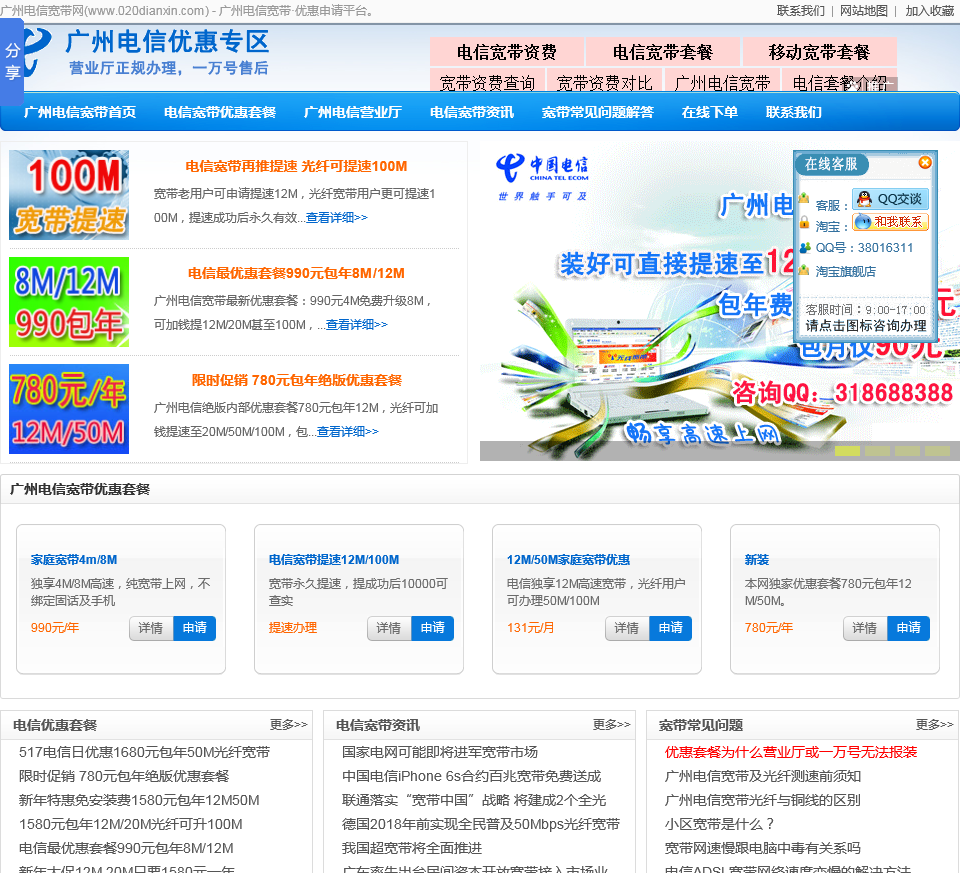Open headline 限时促销 780元包年绝版优惠套餐

(x=296, y=381)
